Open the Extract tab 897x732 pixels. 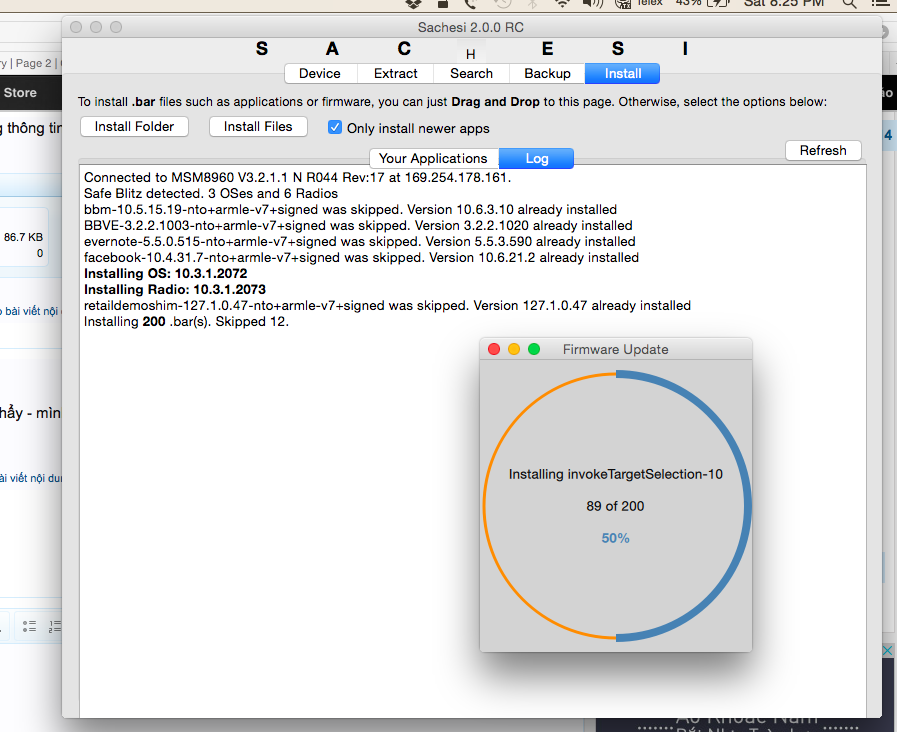coord(396,73)
